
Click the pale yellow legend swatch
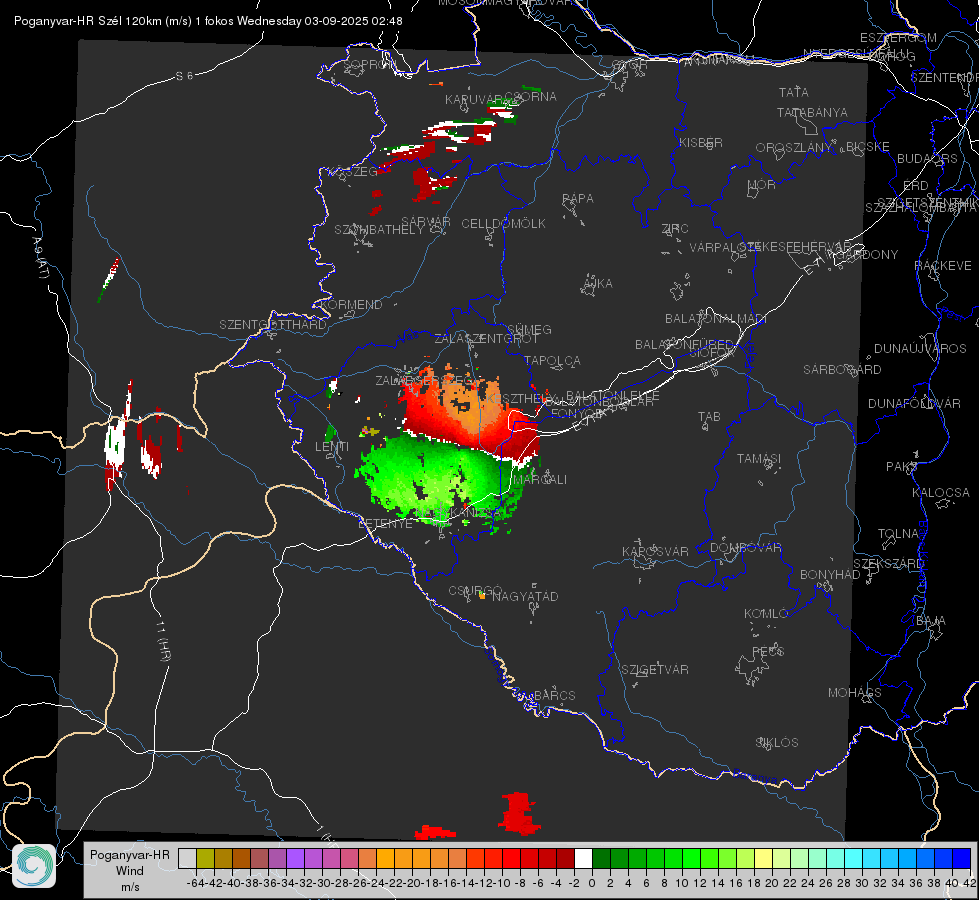tap(763, 858)
